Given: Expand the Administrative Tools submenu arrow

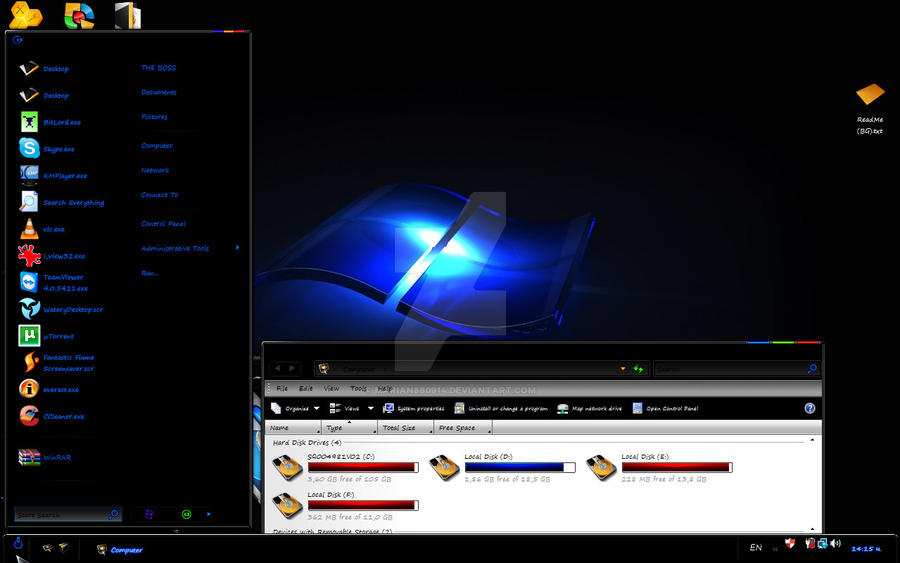Looking at the screenshot, I should [238, 248].
